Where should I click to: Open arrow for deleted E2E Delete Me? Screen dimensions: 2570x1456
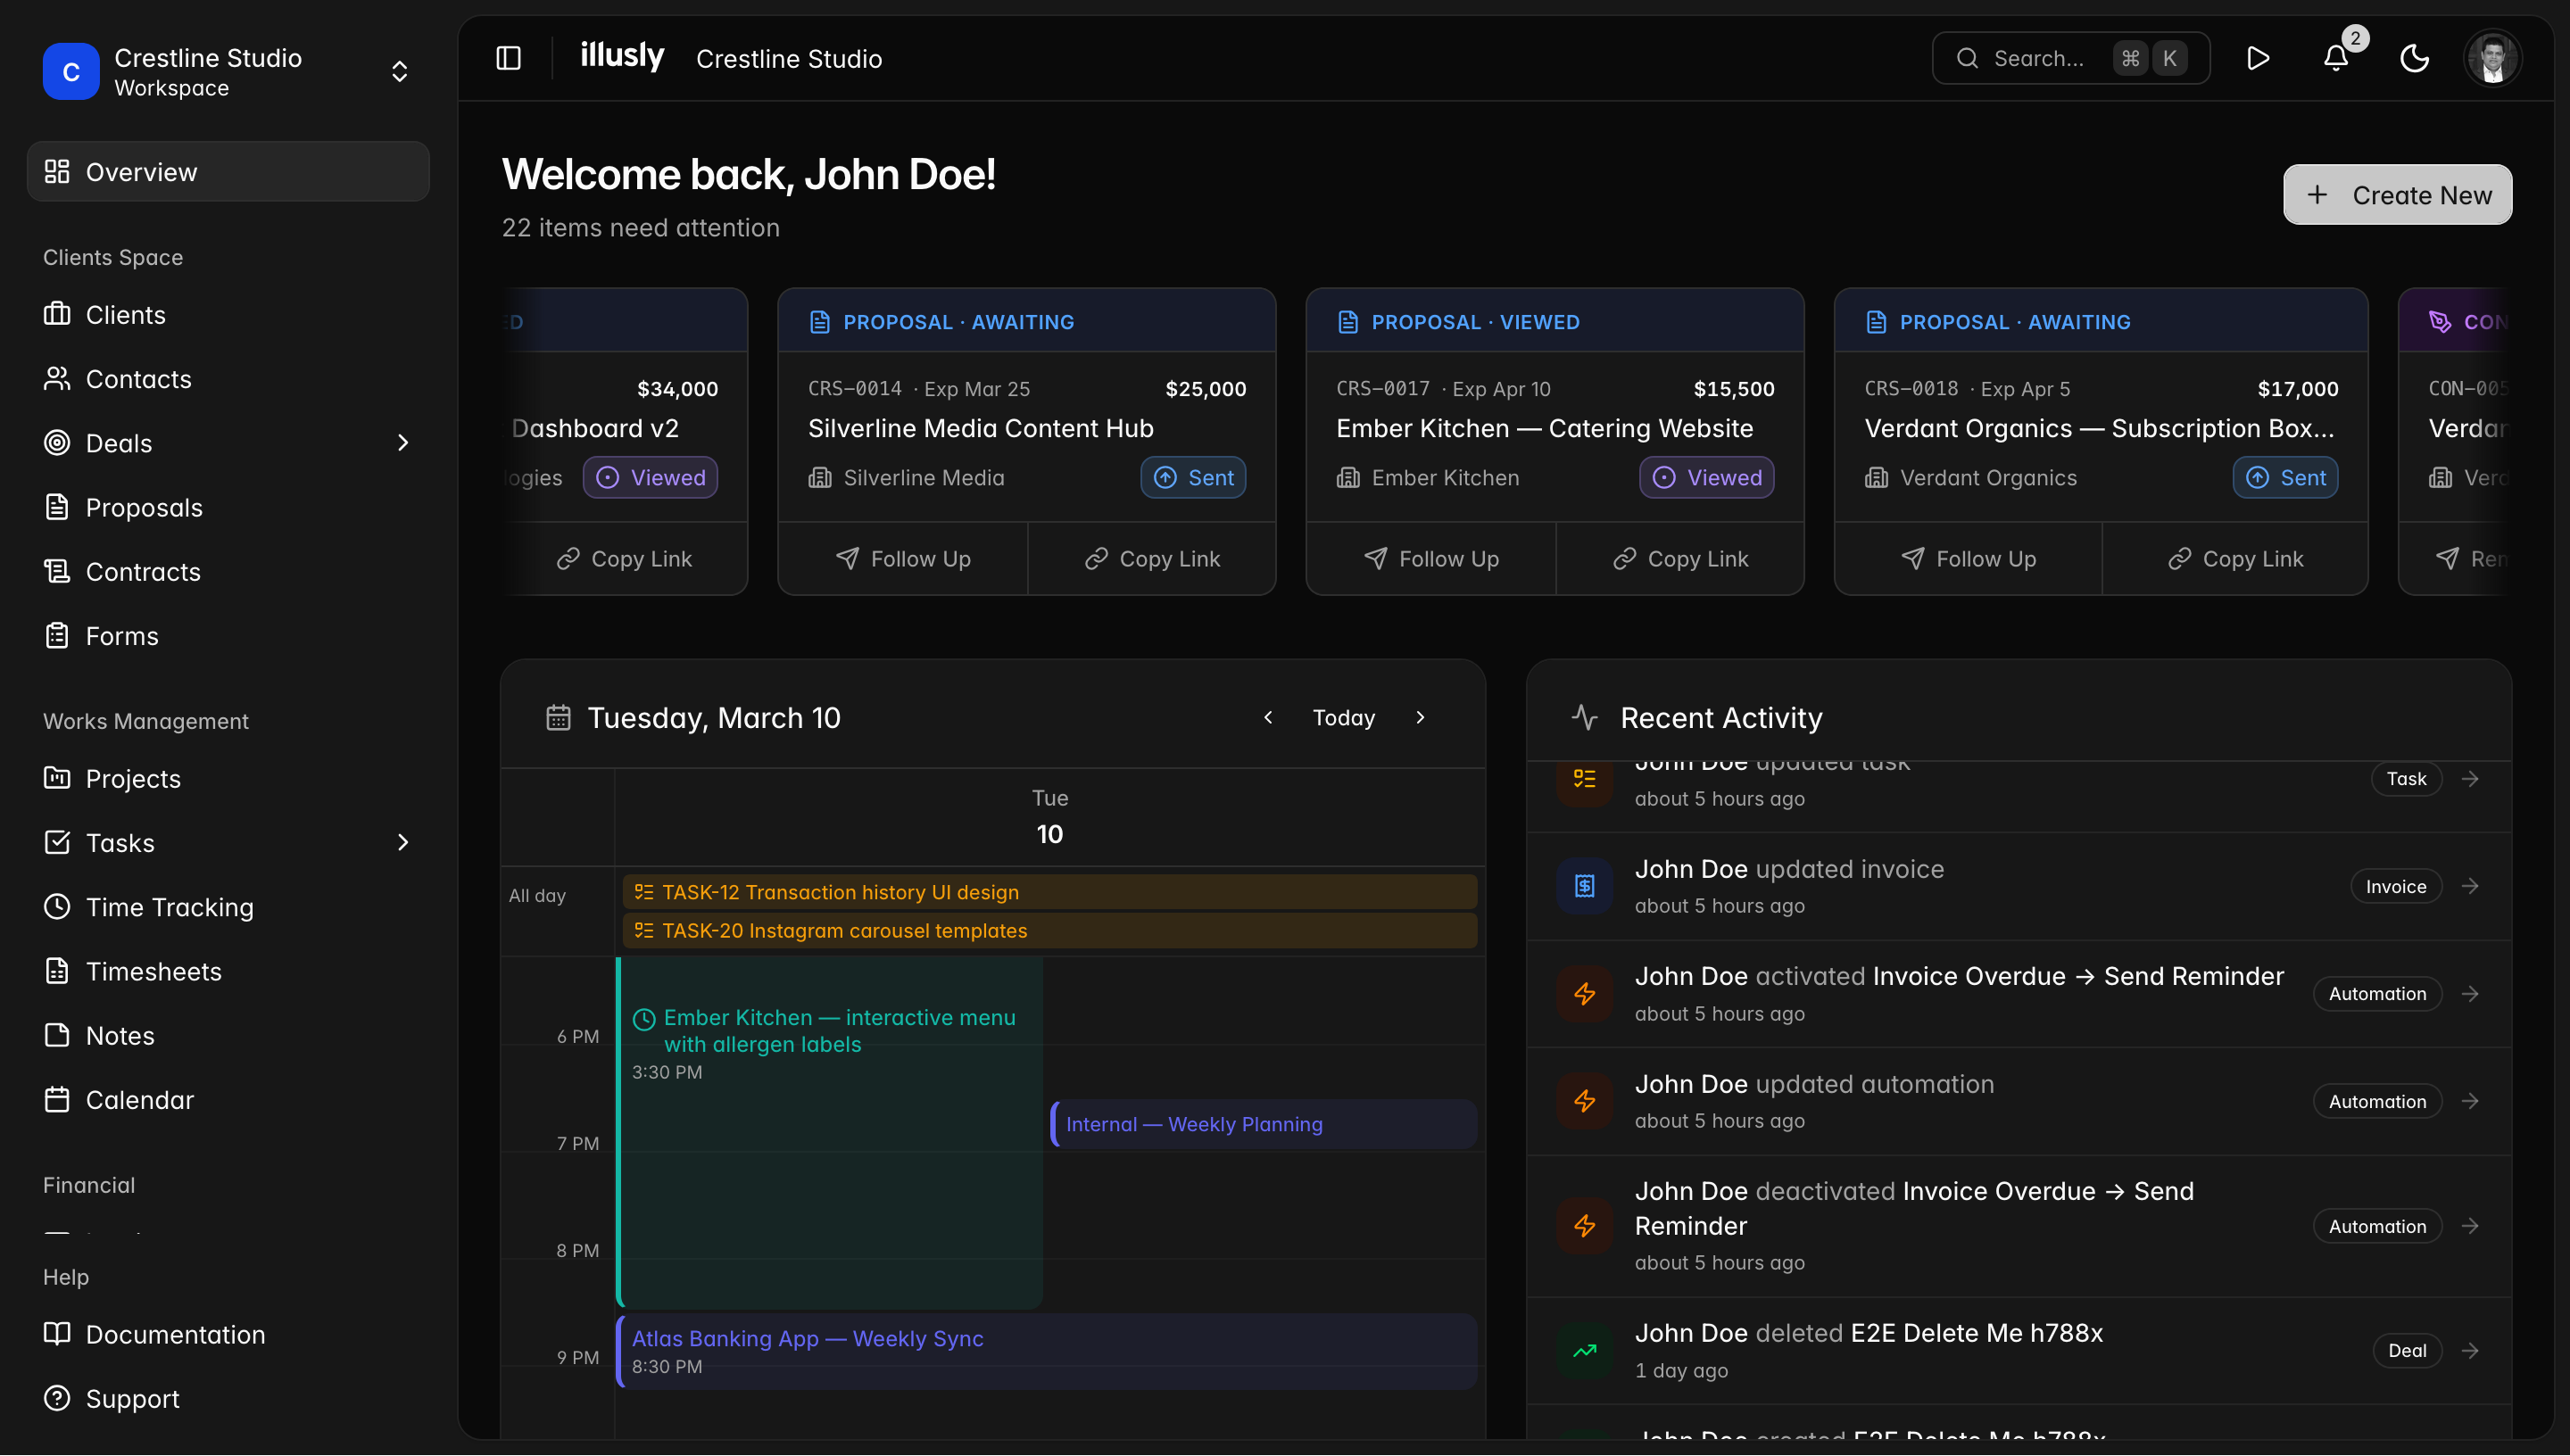[2470, 1350]
